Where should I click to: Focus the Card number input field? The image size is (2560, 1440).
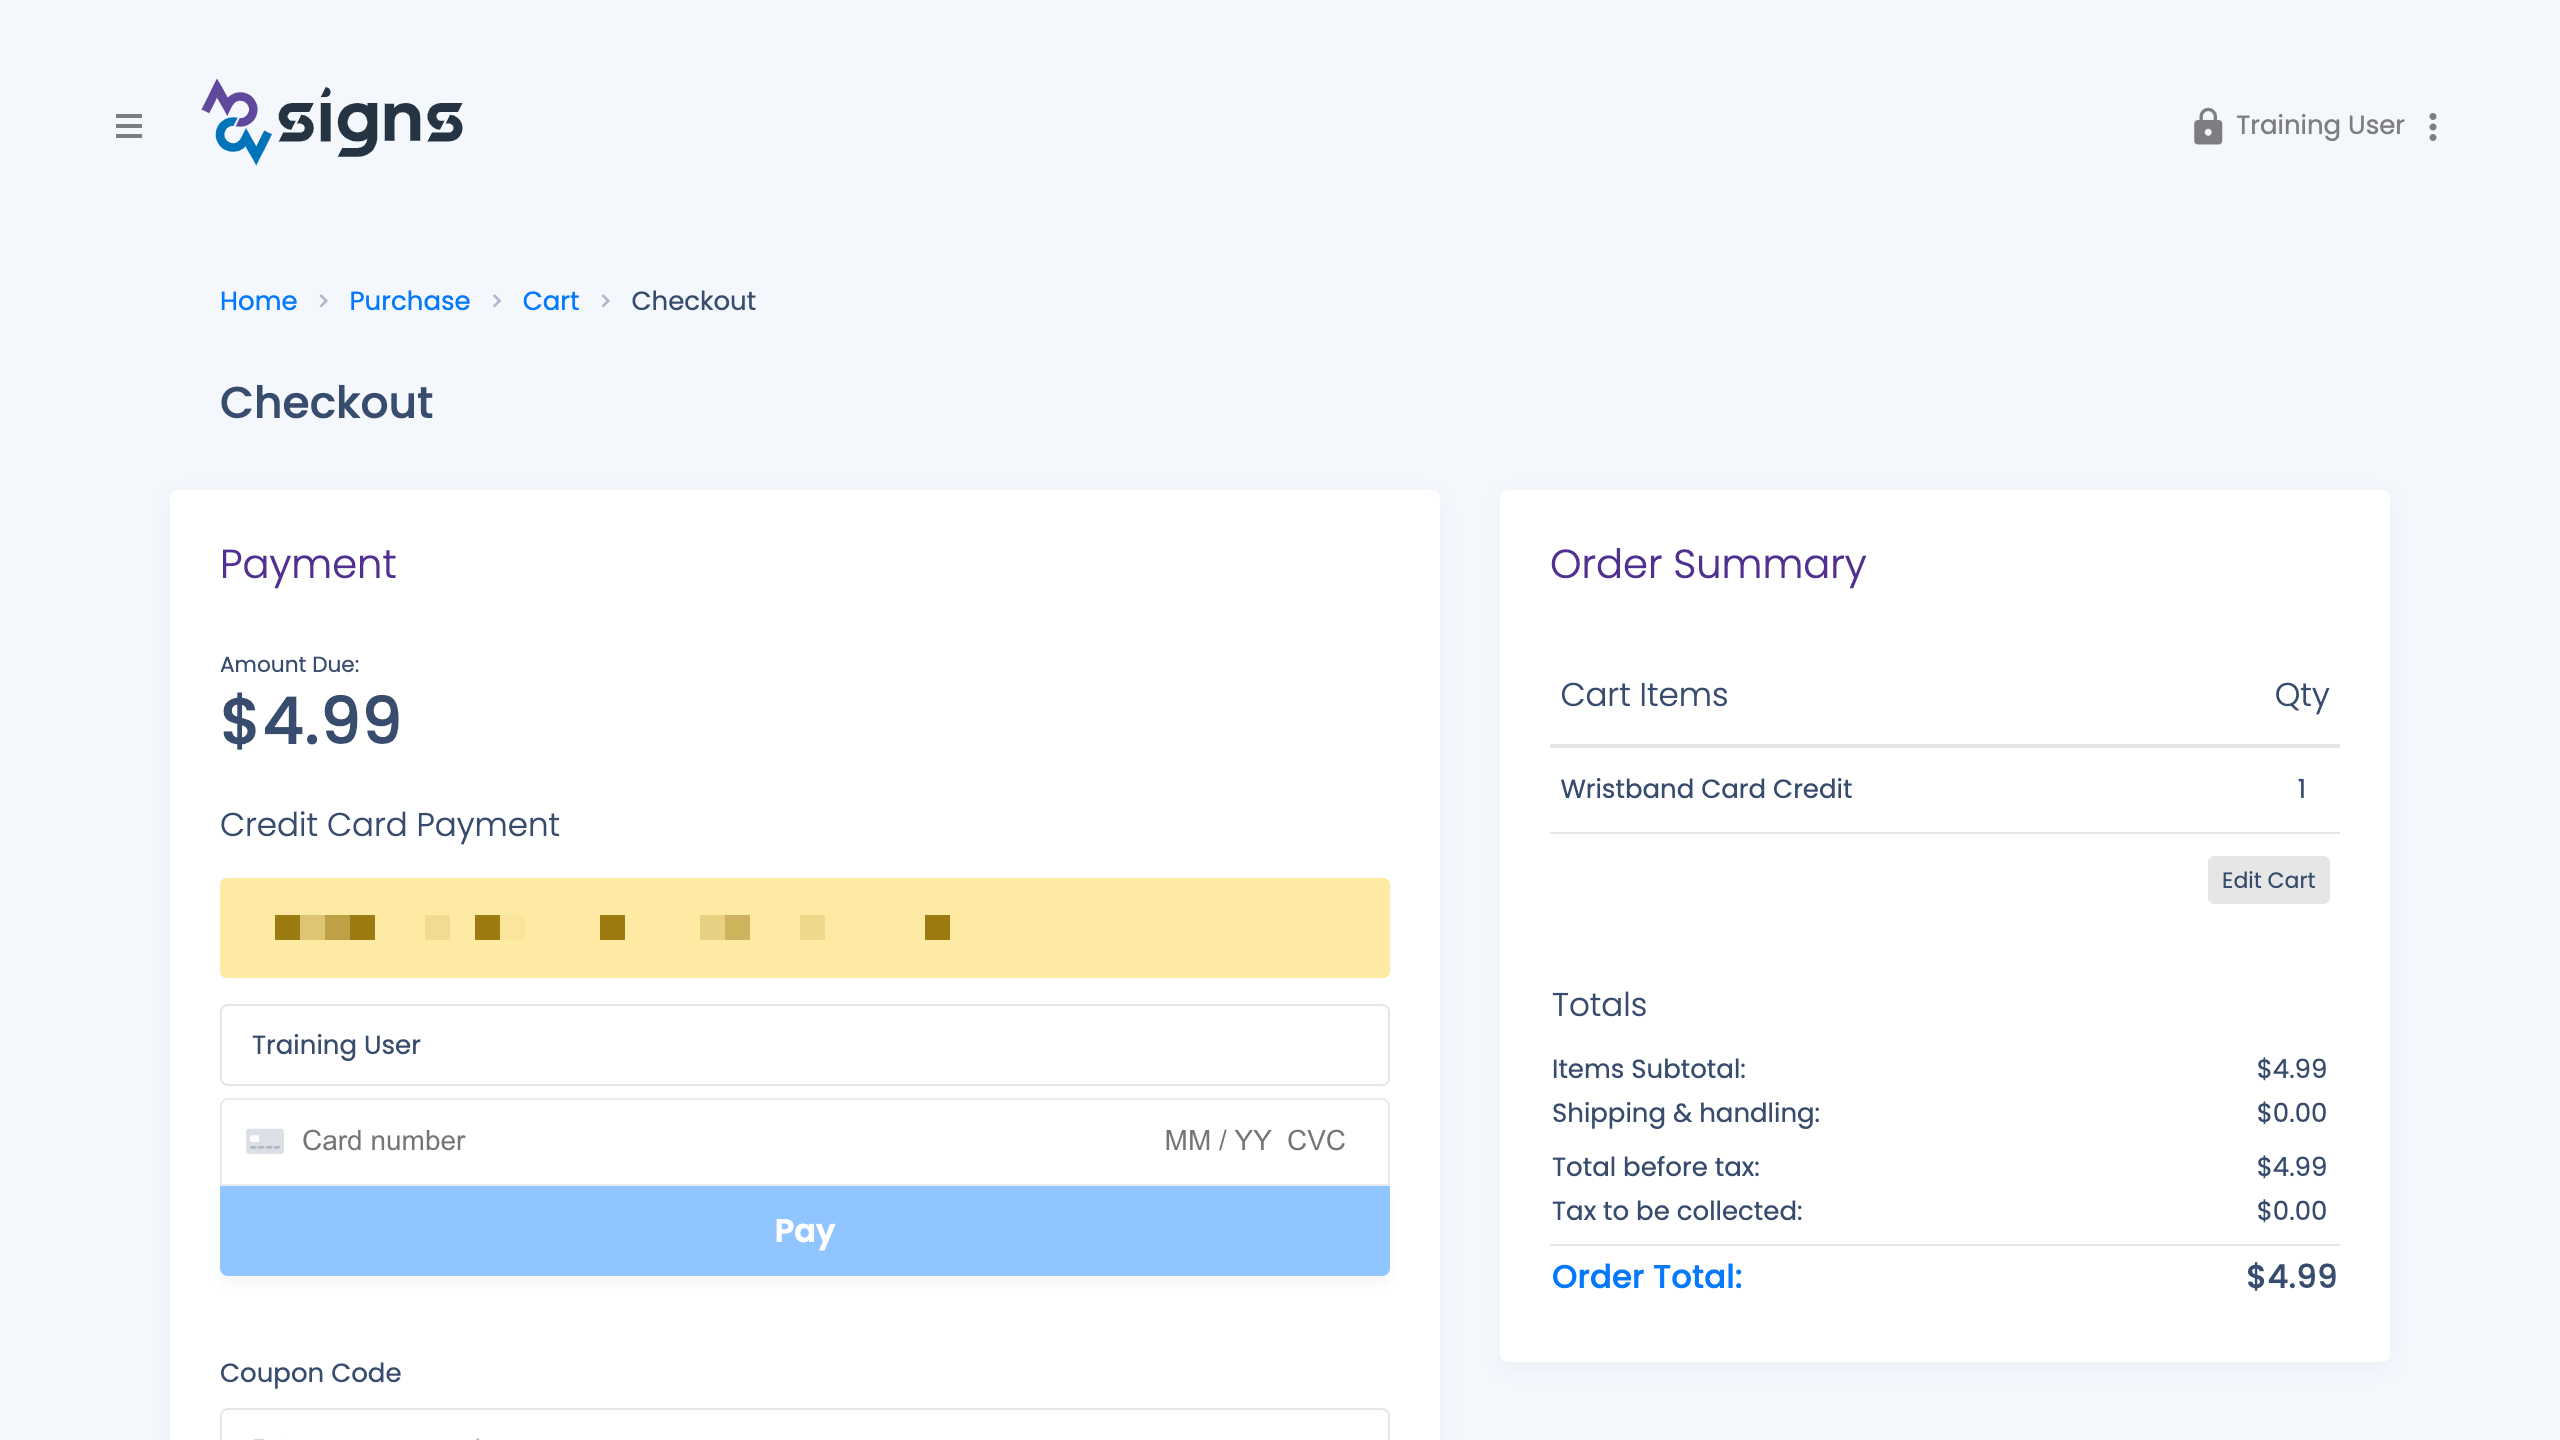click(600, 1140)
